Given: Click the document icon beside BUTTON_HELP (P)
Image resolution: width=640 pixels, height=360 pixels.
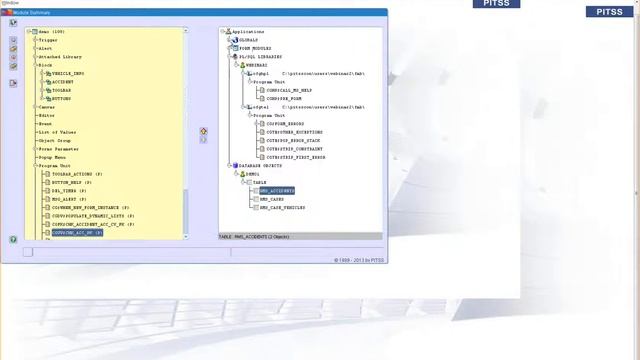Looking at the screenshot, I should (x=47, y=182).
